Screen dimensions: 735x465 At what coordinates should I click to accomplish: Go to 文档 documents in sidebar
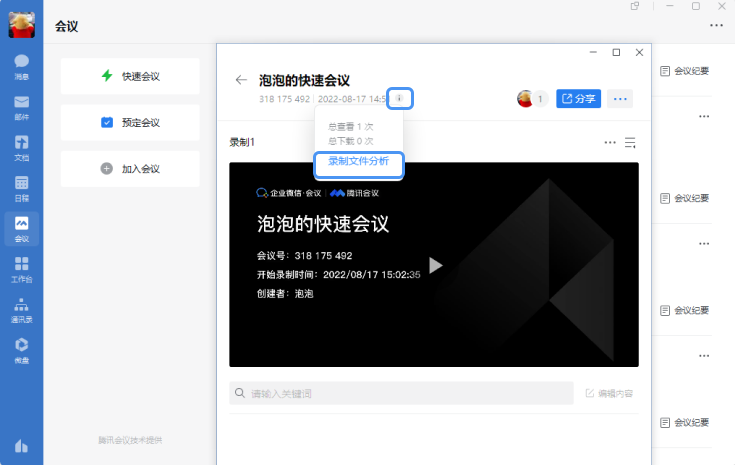click(x=21, y=148)
